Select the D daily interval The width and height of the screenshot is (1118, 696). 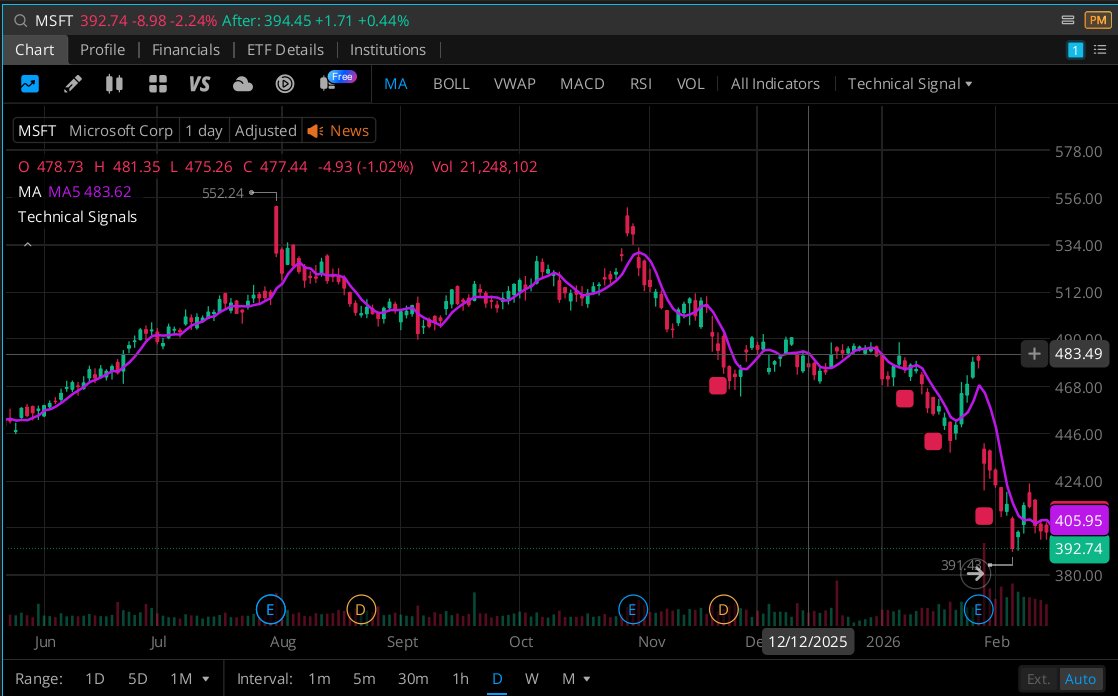pos(497,679)
